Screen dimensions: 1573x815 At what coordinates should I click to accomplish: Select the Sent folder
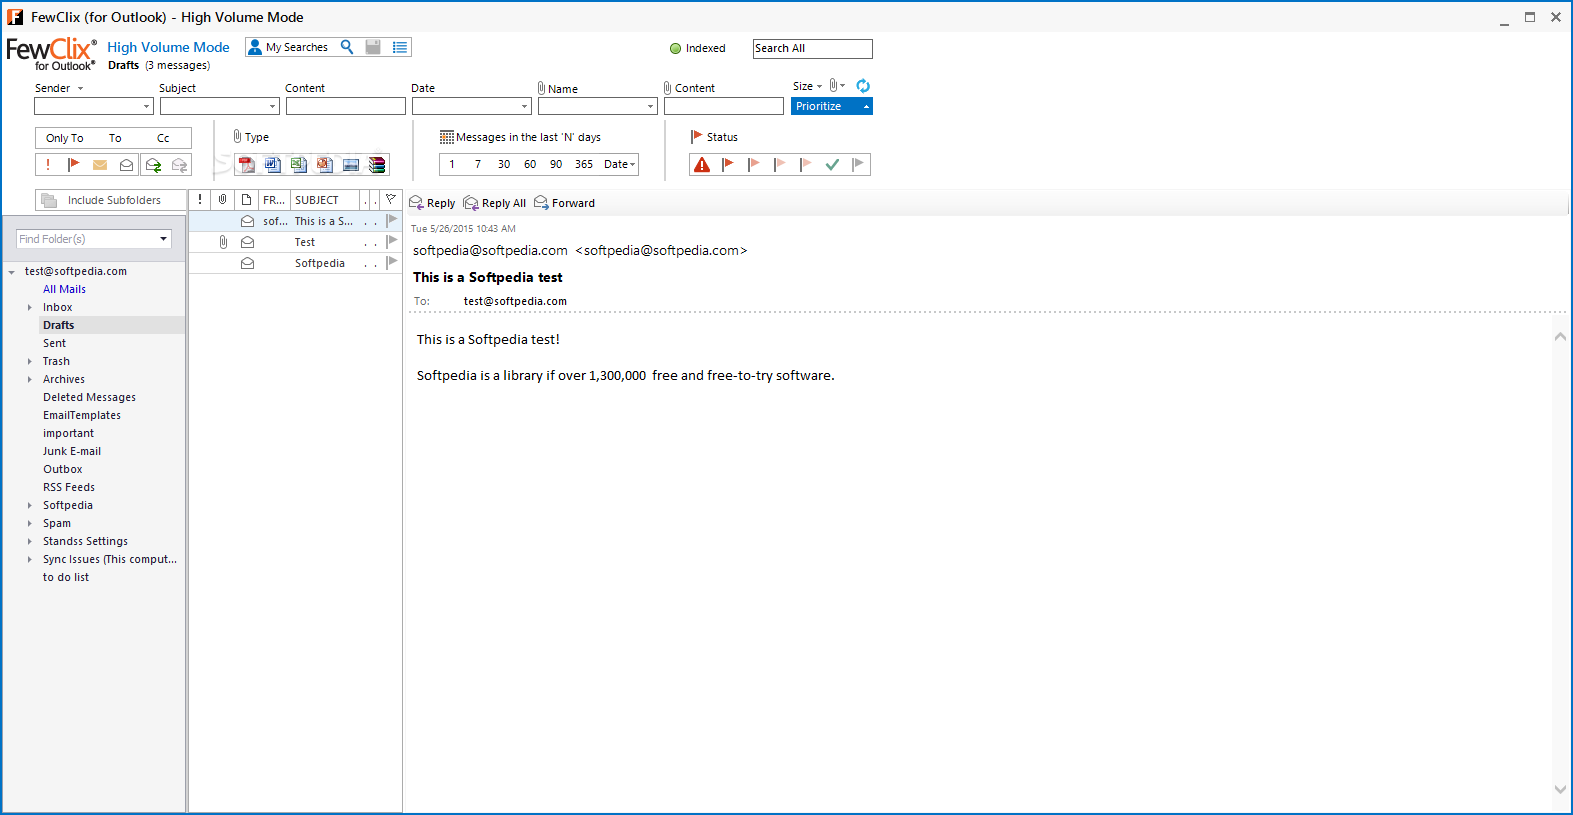point(54,344)
